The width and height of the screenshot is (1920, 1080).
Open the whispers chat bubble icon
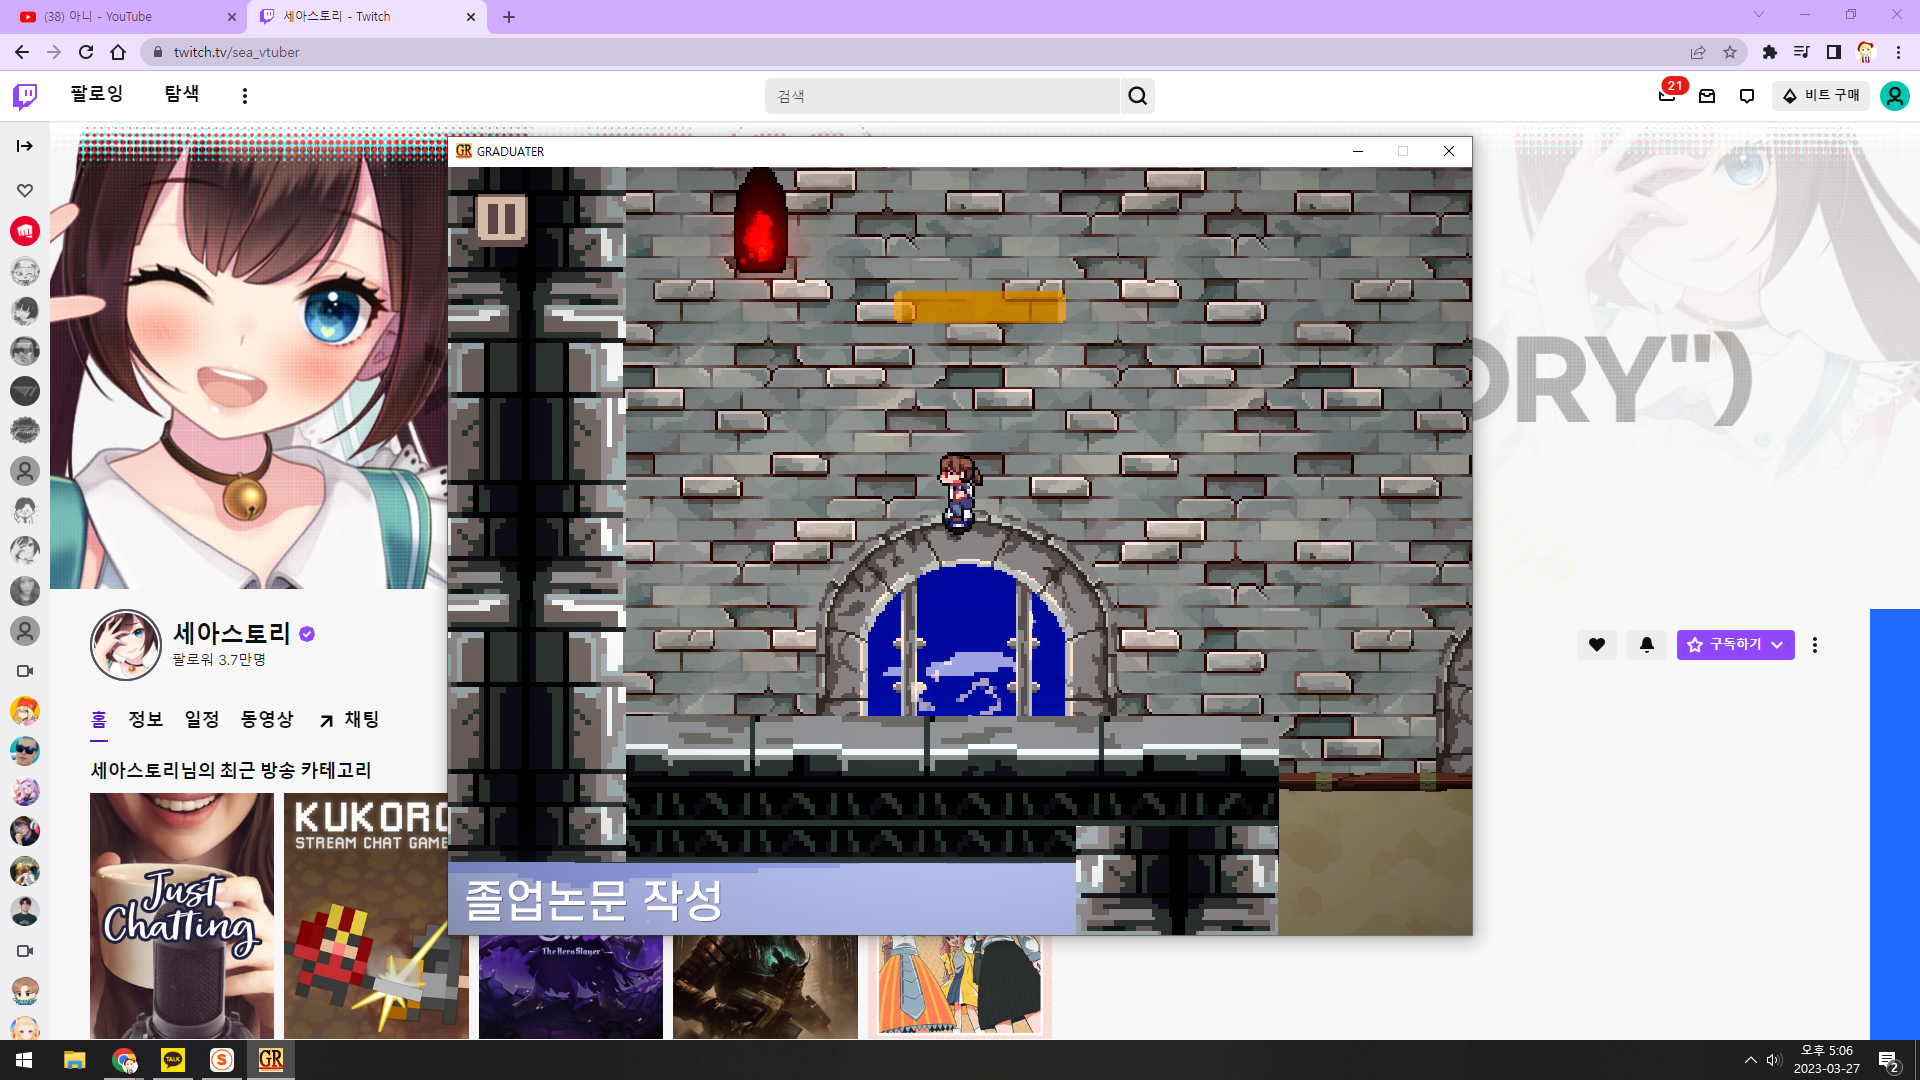click(x=1747, y=96)
